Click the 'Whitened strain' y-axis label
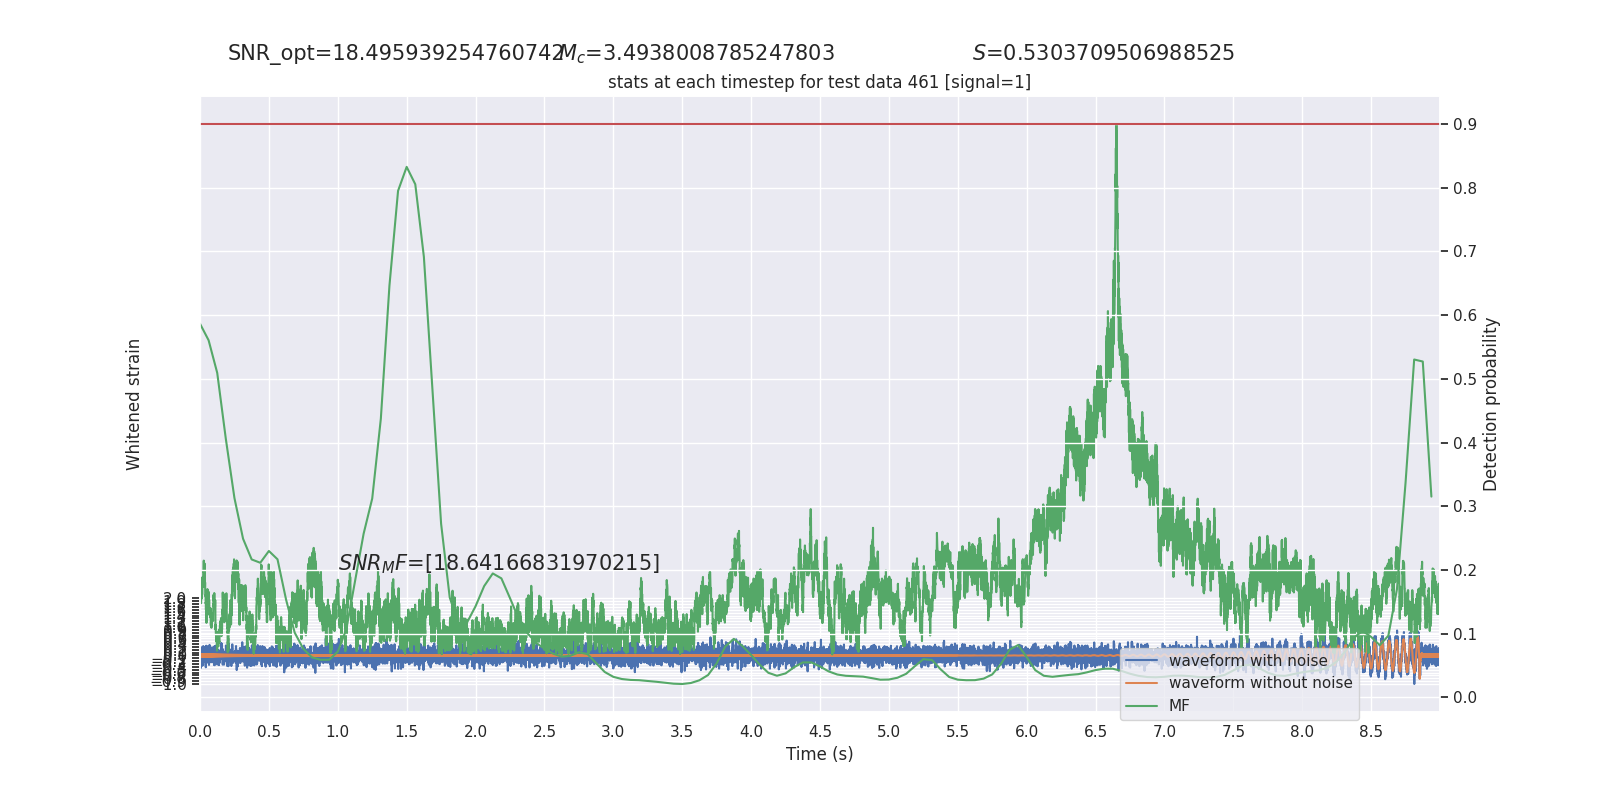Image resolution: width=1600 pixels, height=800 pixels. 133,404
